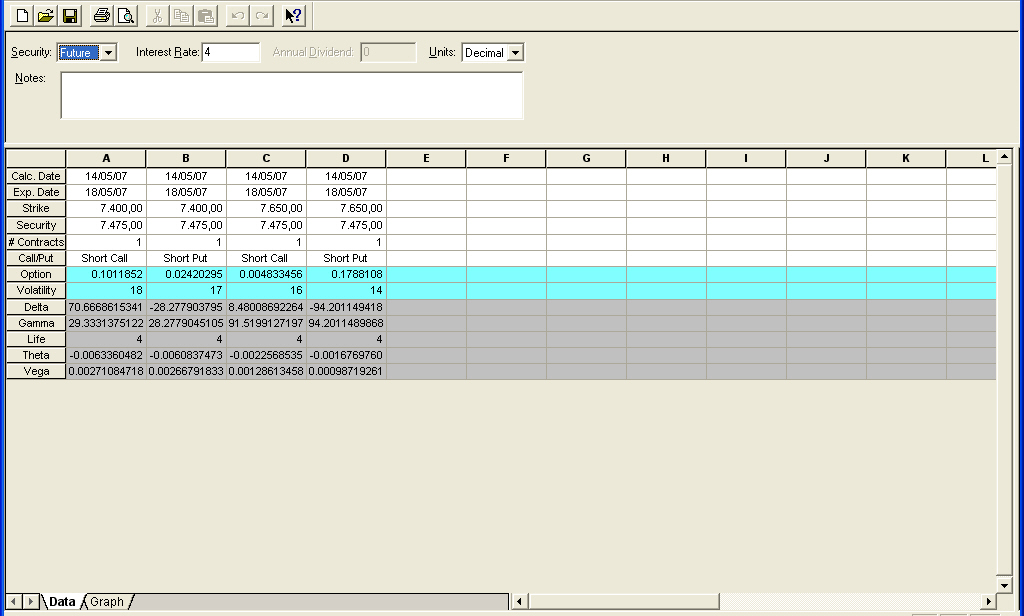This screenshot has width=1024, height=616.
Task: Select column E header
Action: [426, 158]
